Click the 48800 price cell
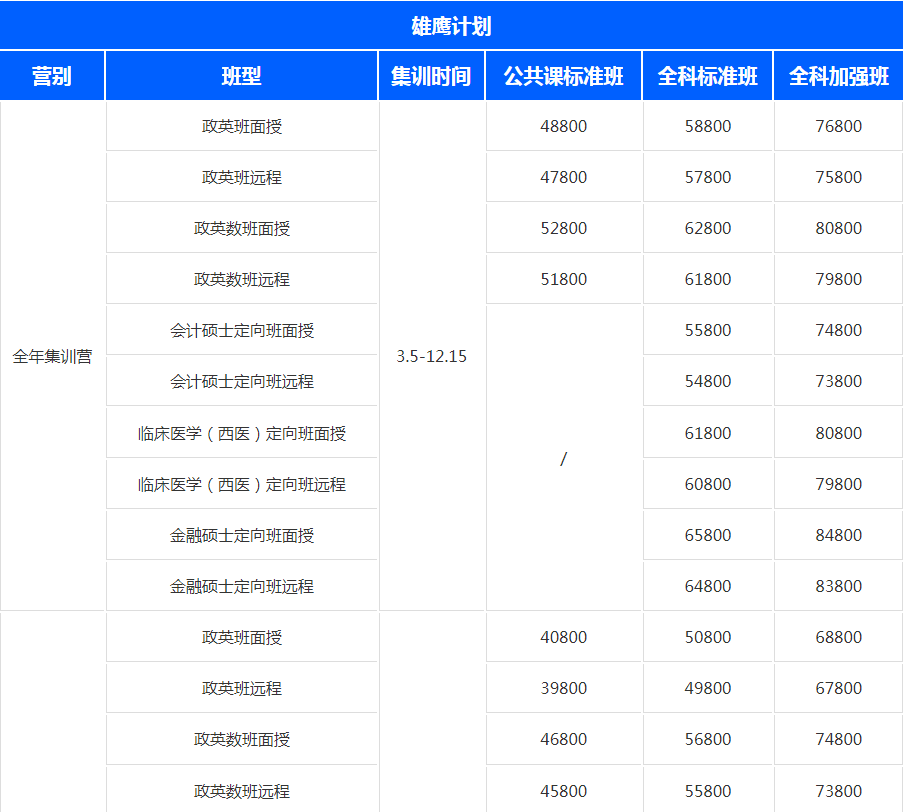 click(563, 126)
